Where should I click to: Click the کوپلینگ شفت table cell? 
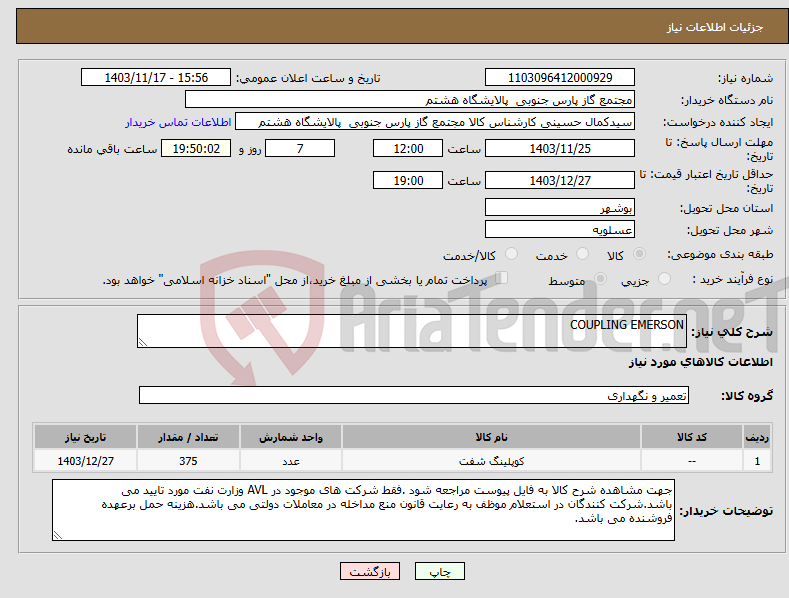point(491,461)
